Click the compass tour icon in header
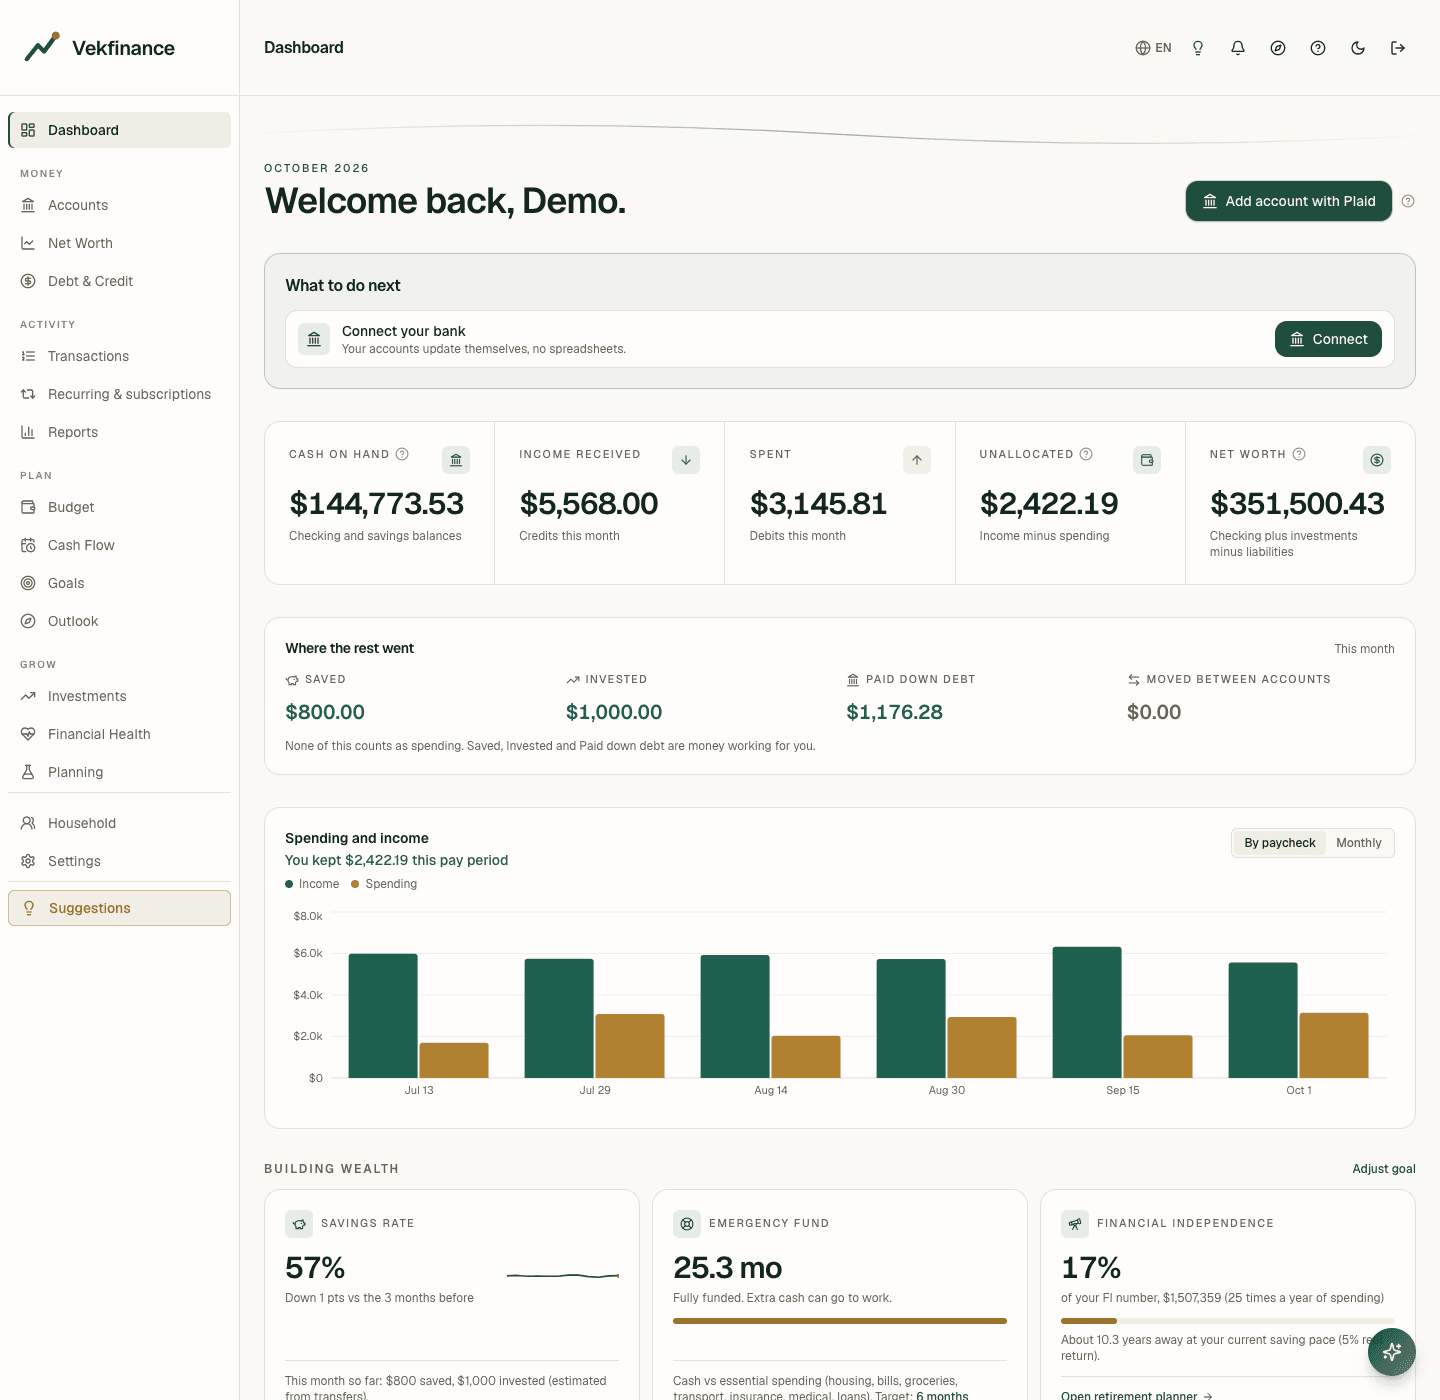The height and width of the screenshot is (1400, 1440). (1278, 48)
